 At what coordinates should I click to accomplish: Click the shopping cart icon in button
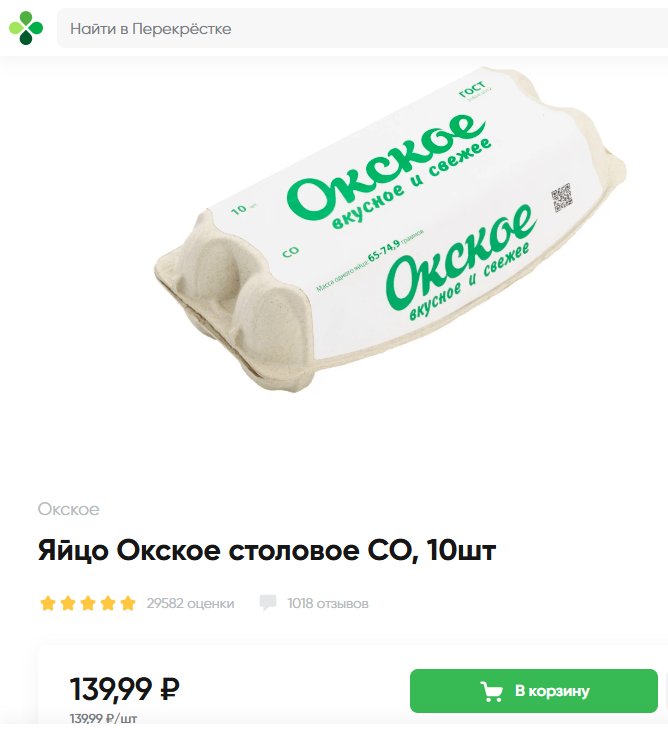coord(491,691)
